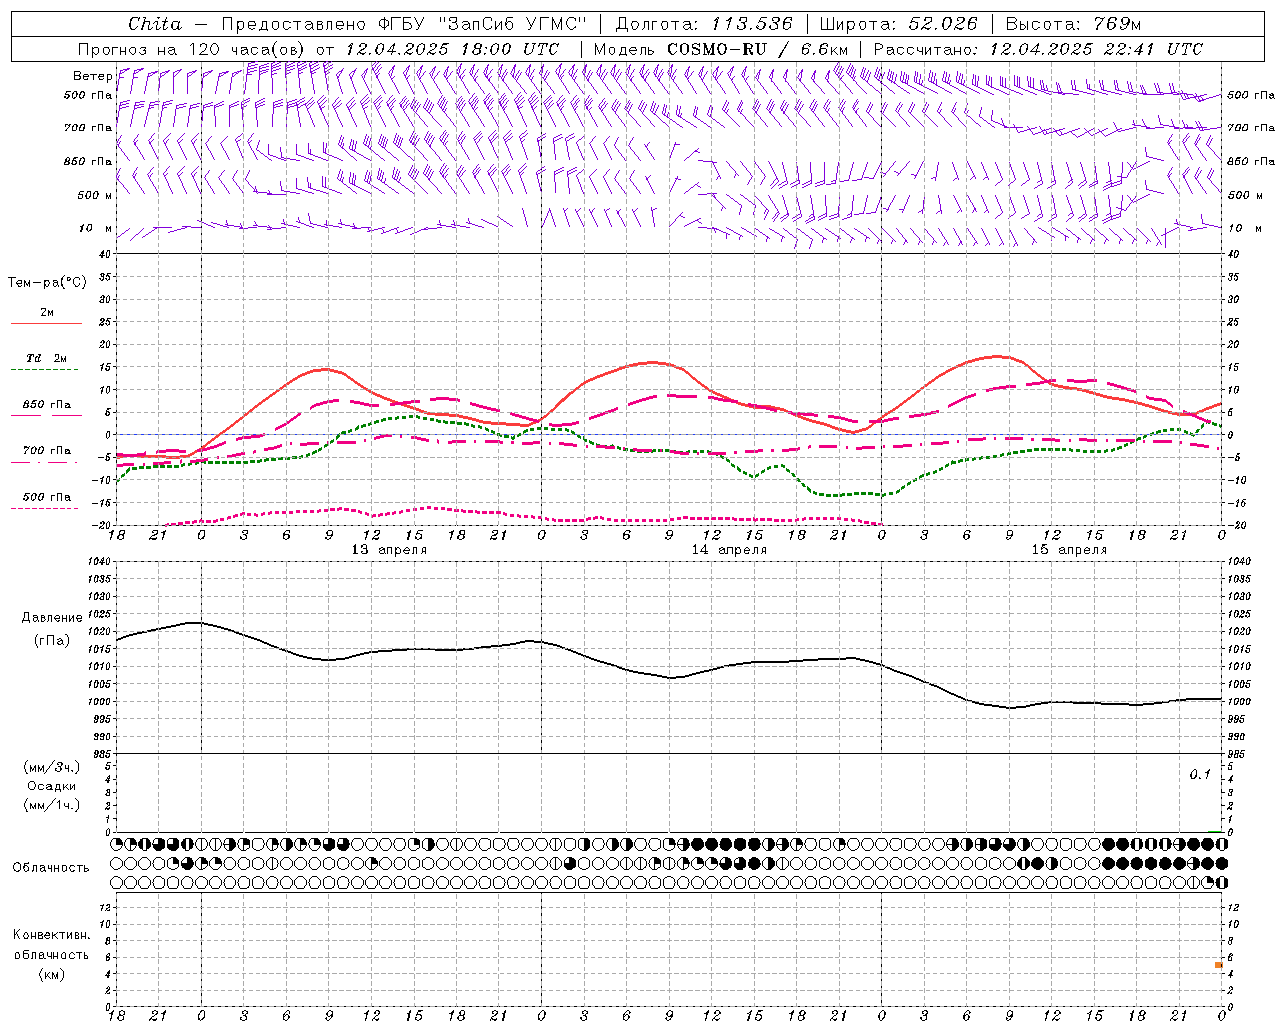
Task: Click the "2м" temperature legend entry
Action: (47, 313)
